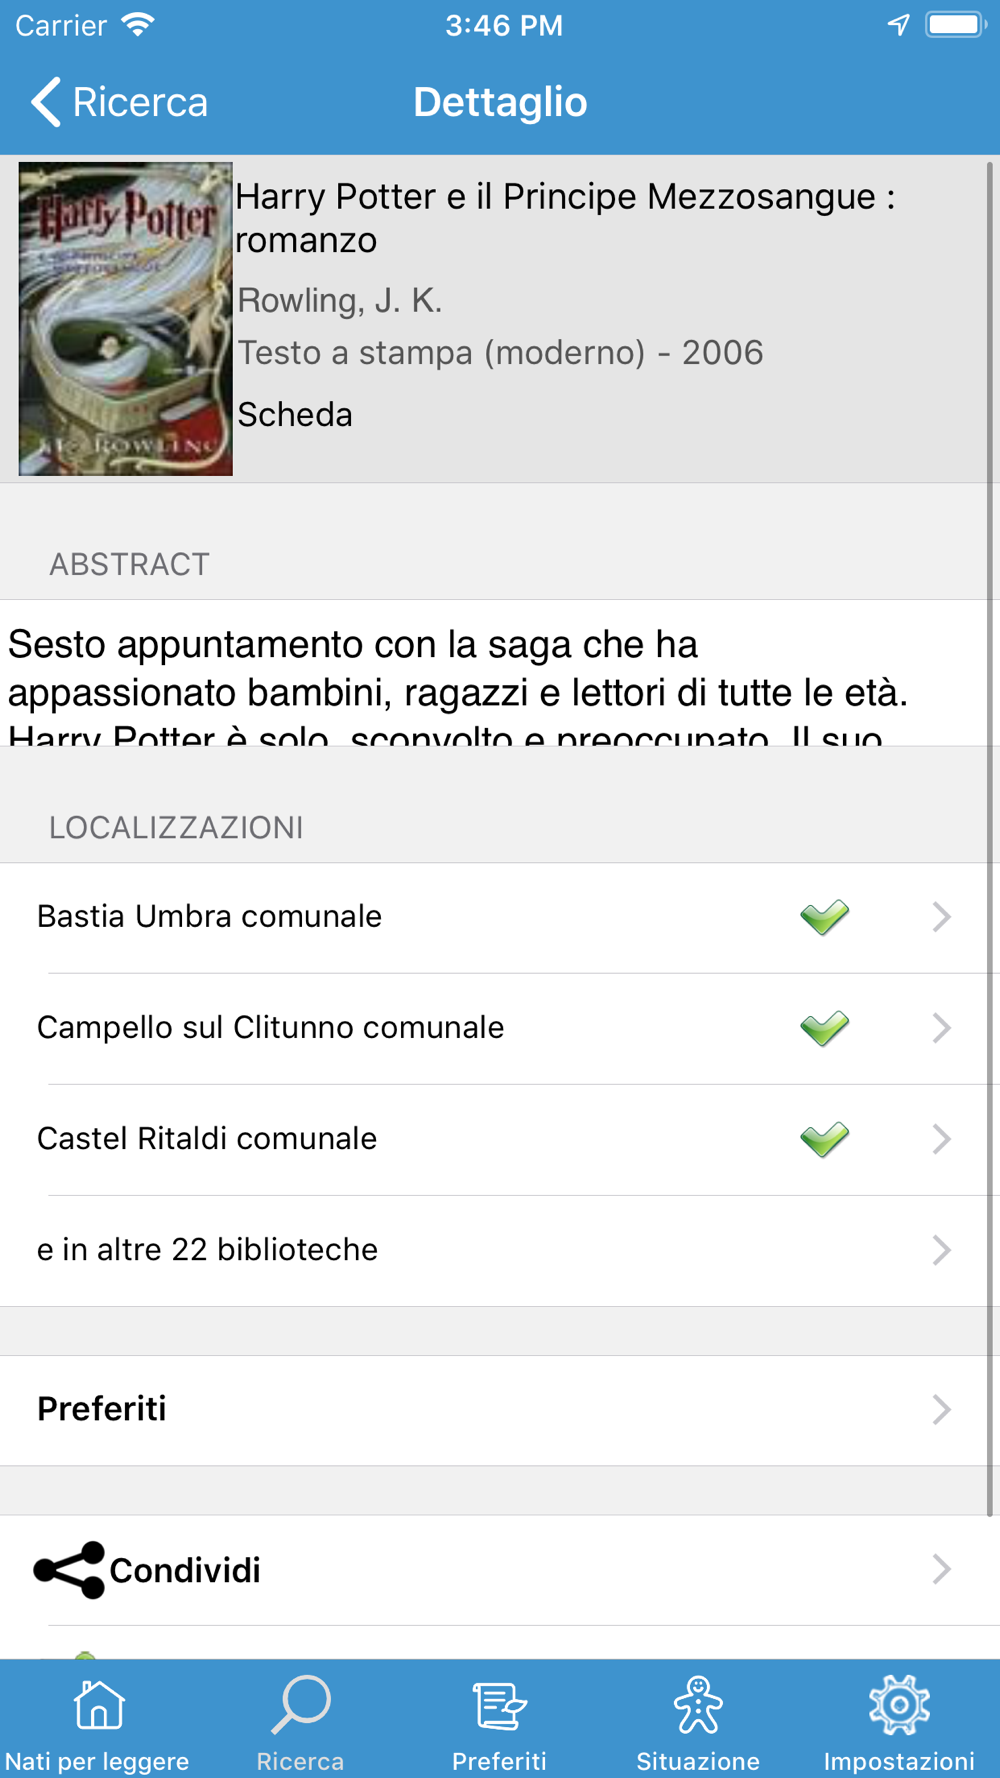The width and height of the screenshot is (1000, 1778).
Task: Tap the Nati per leggere home icon
Action: point(98,1705)
